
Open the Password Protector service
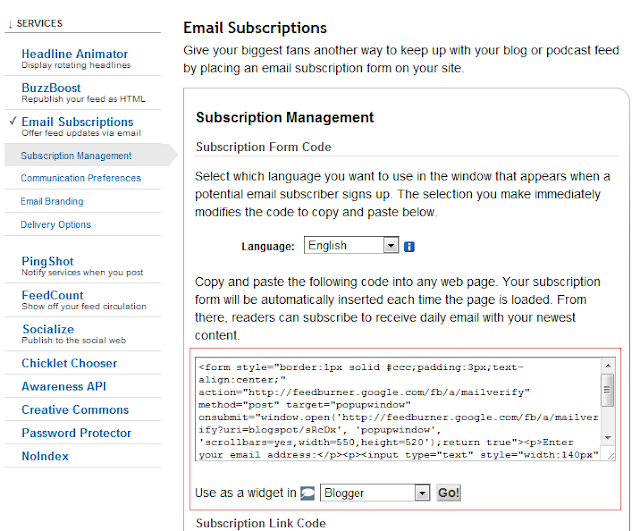76,433
